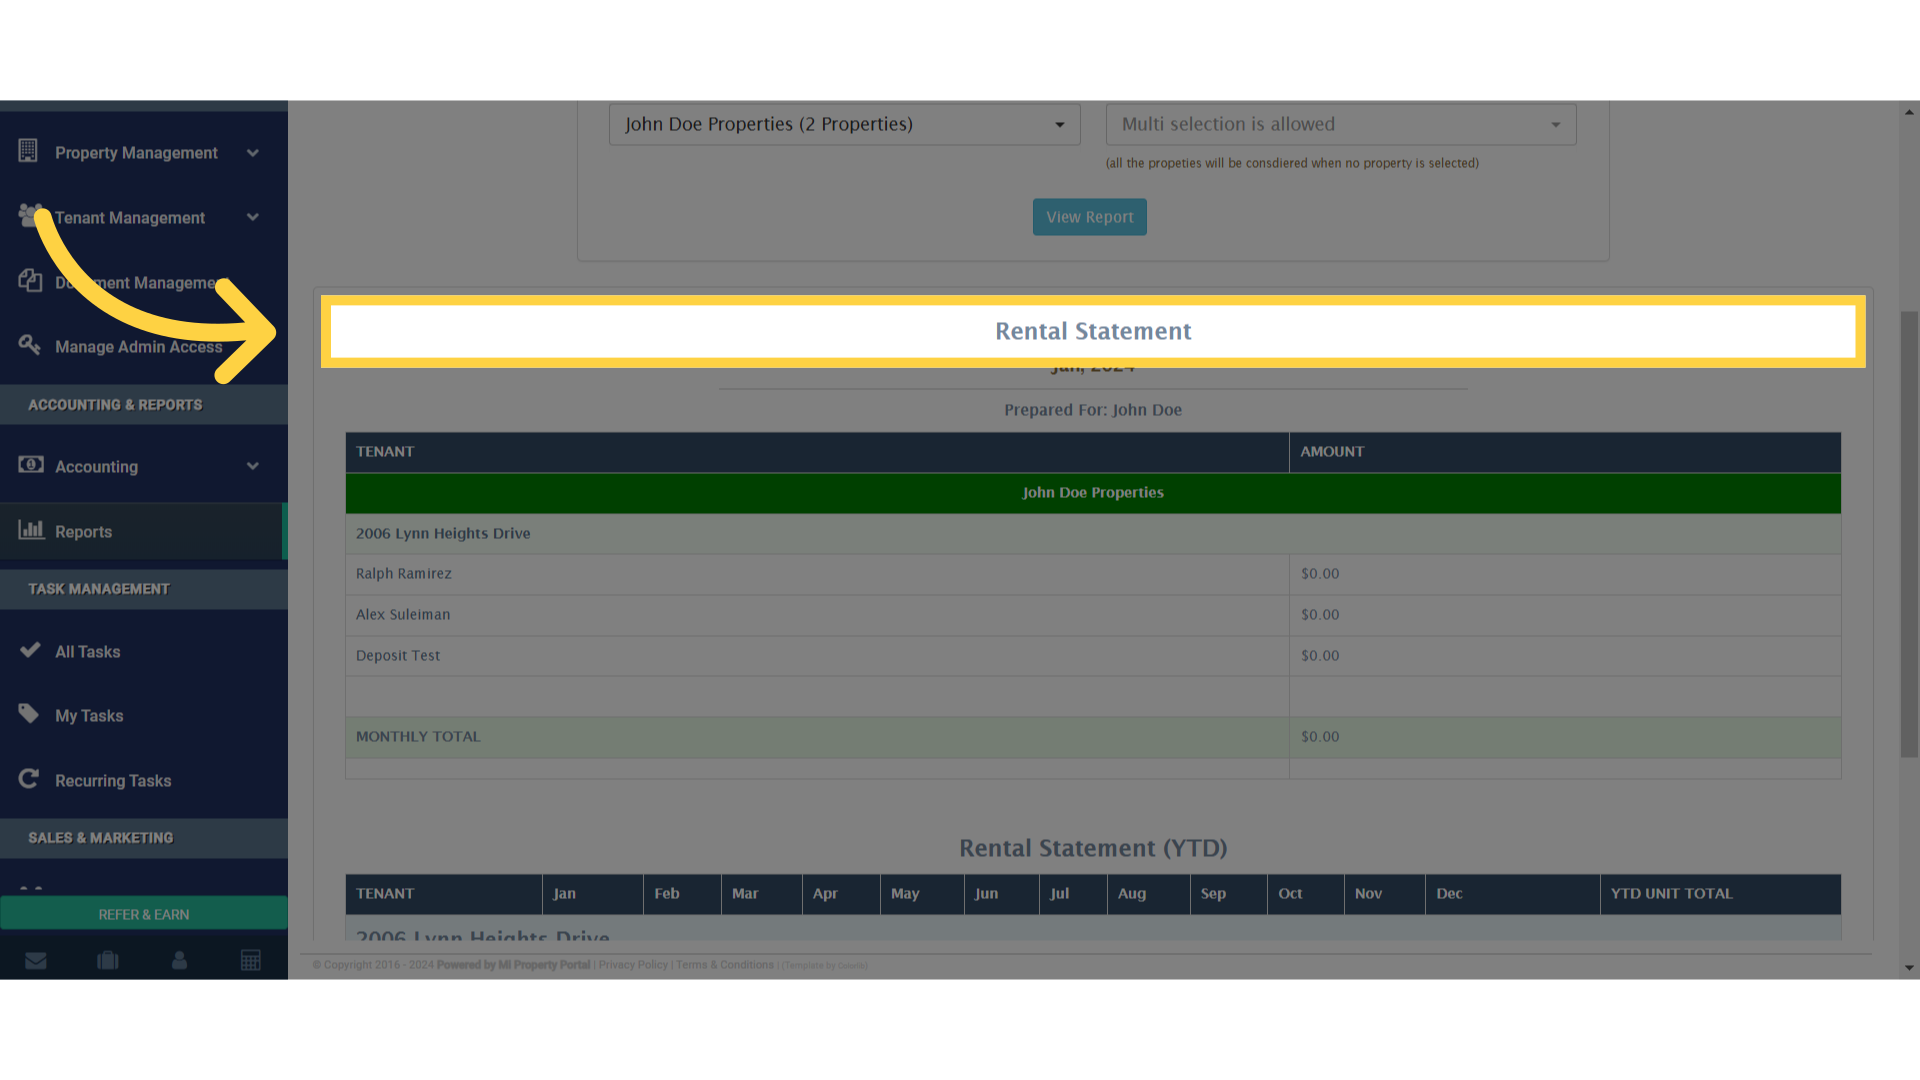Click the user profile icon at bottom
Viewport: 1920px width, 1080px height.
pos(179,960)
